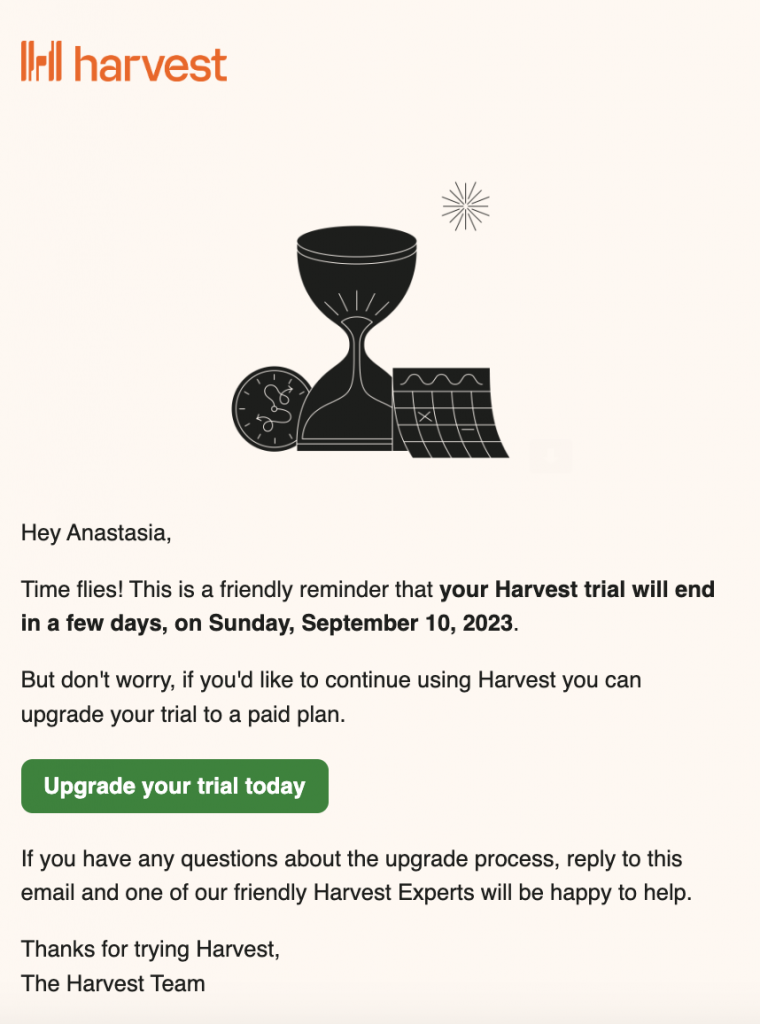Click the Upgrade your trial today button
The width and height of the screenshot is (760, 1024).
[174, 786]
